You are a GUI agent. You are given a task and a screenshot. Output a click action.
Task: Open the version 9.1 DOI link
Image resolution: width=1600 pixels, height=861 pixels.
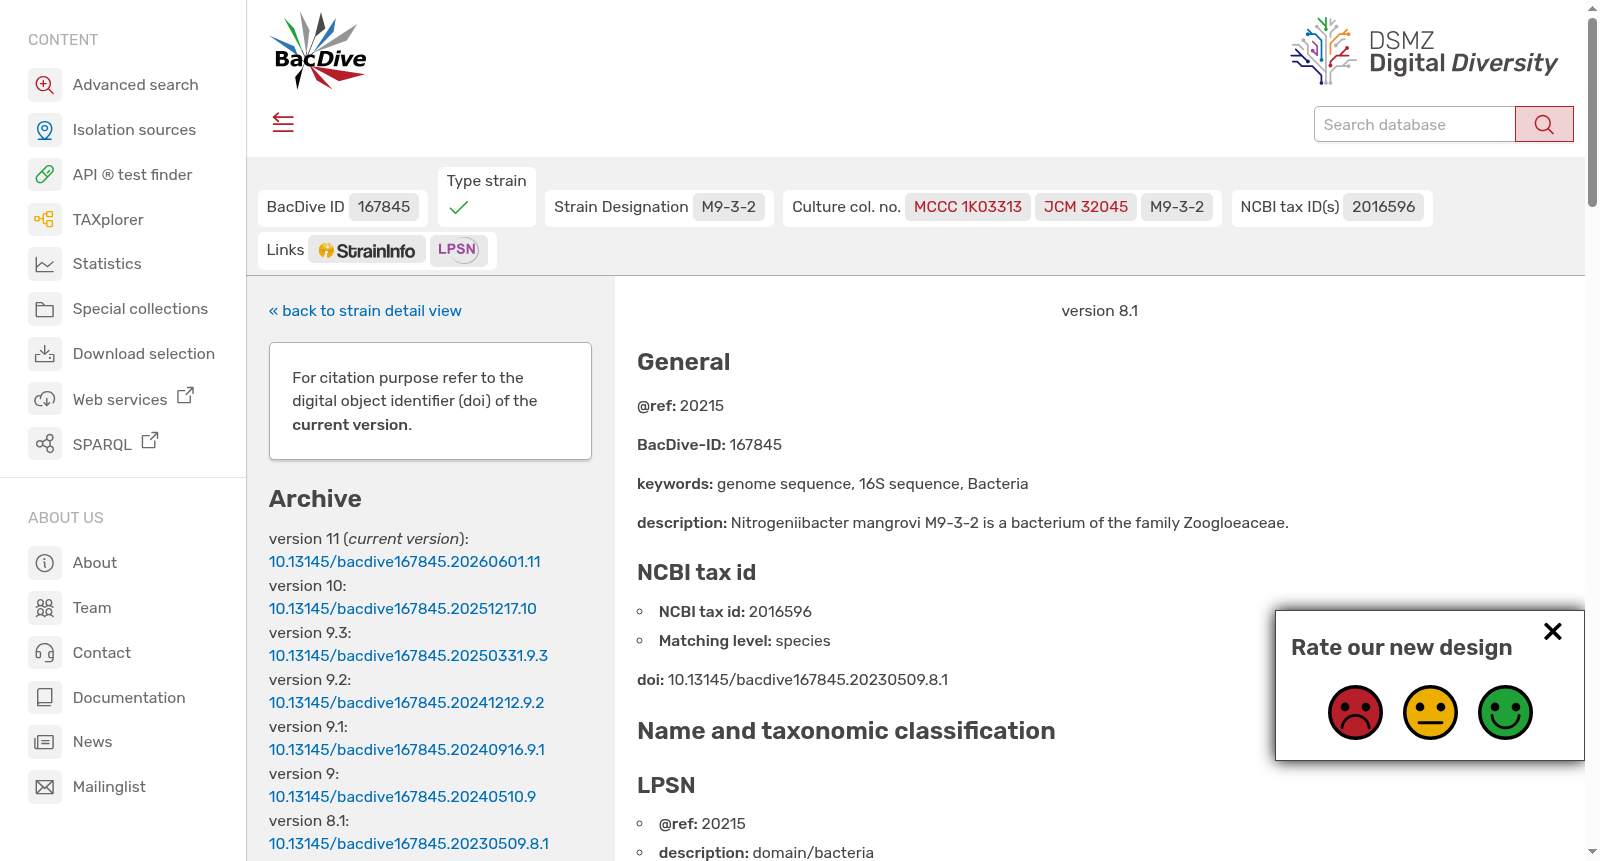pos(407,750)
